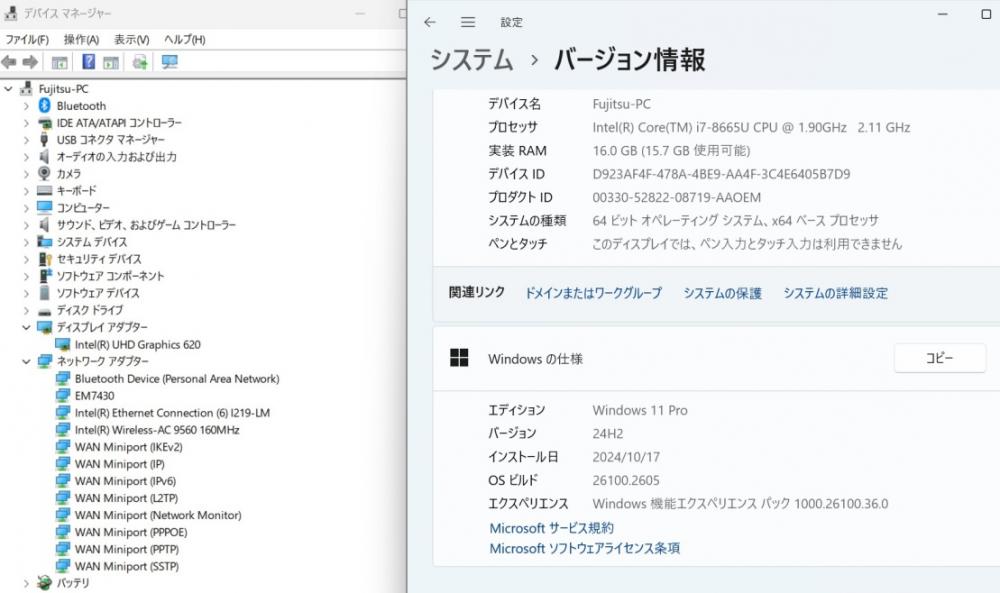This screenshot has width=1000, height=593.
Task: Open the ヘルプ(H) menu
Action: click(x=184, y=40)
